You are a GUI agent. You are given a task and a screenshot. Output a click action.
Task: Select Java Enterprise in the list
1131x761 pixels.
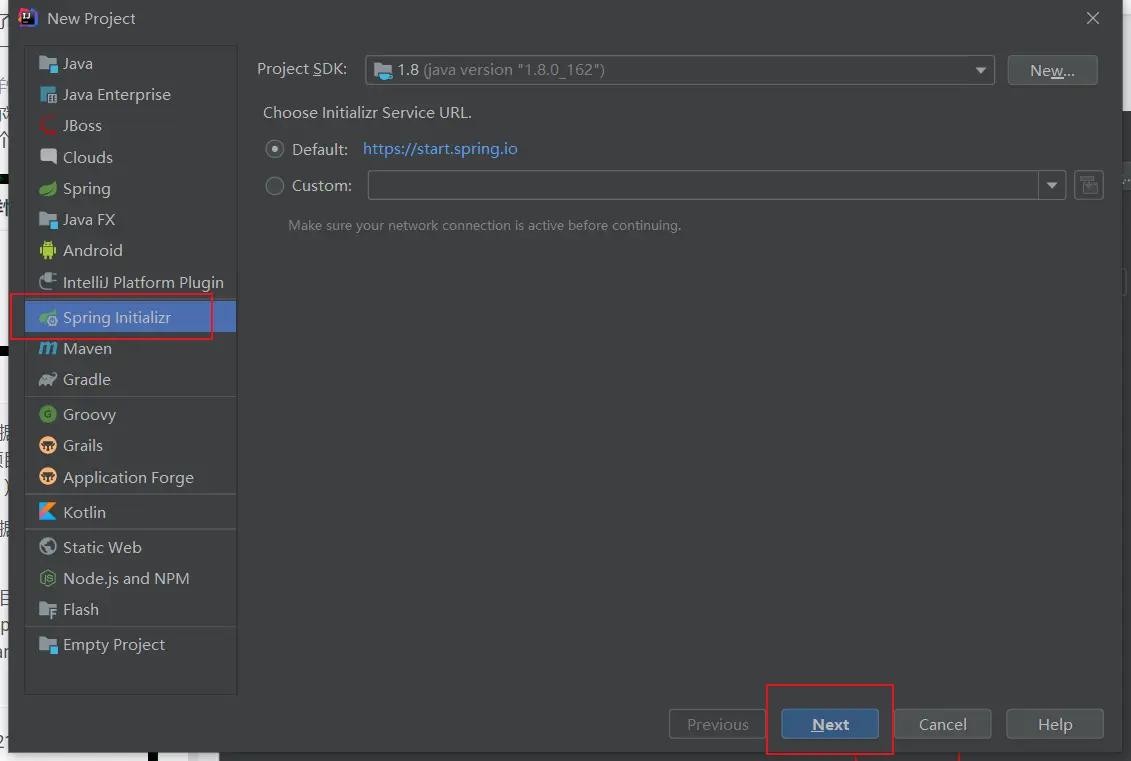pos(116,95)
